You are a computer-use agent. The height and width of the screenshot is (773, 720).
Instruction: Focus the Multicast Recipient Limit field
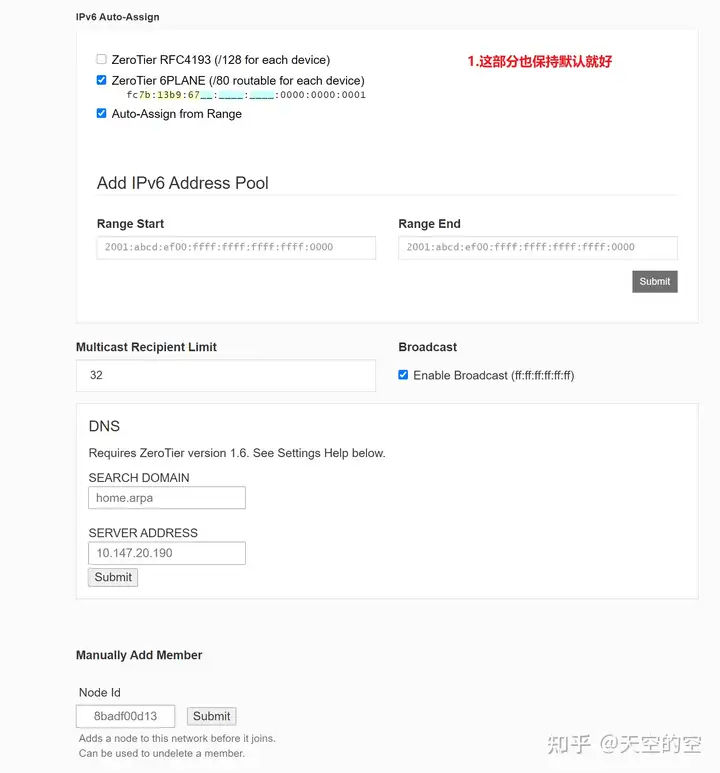pos(226,375)
